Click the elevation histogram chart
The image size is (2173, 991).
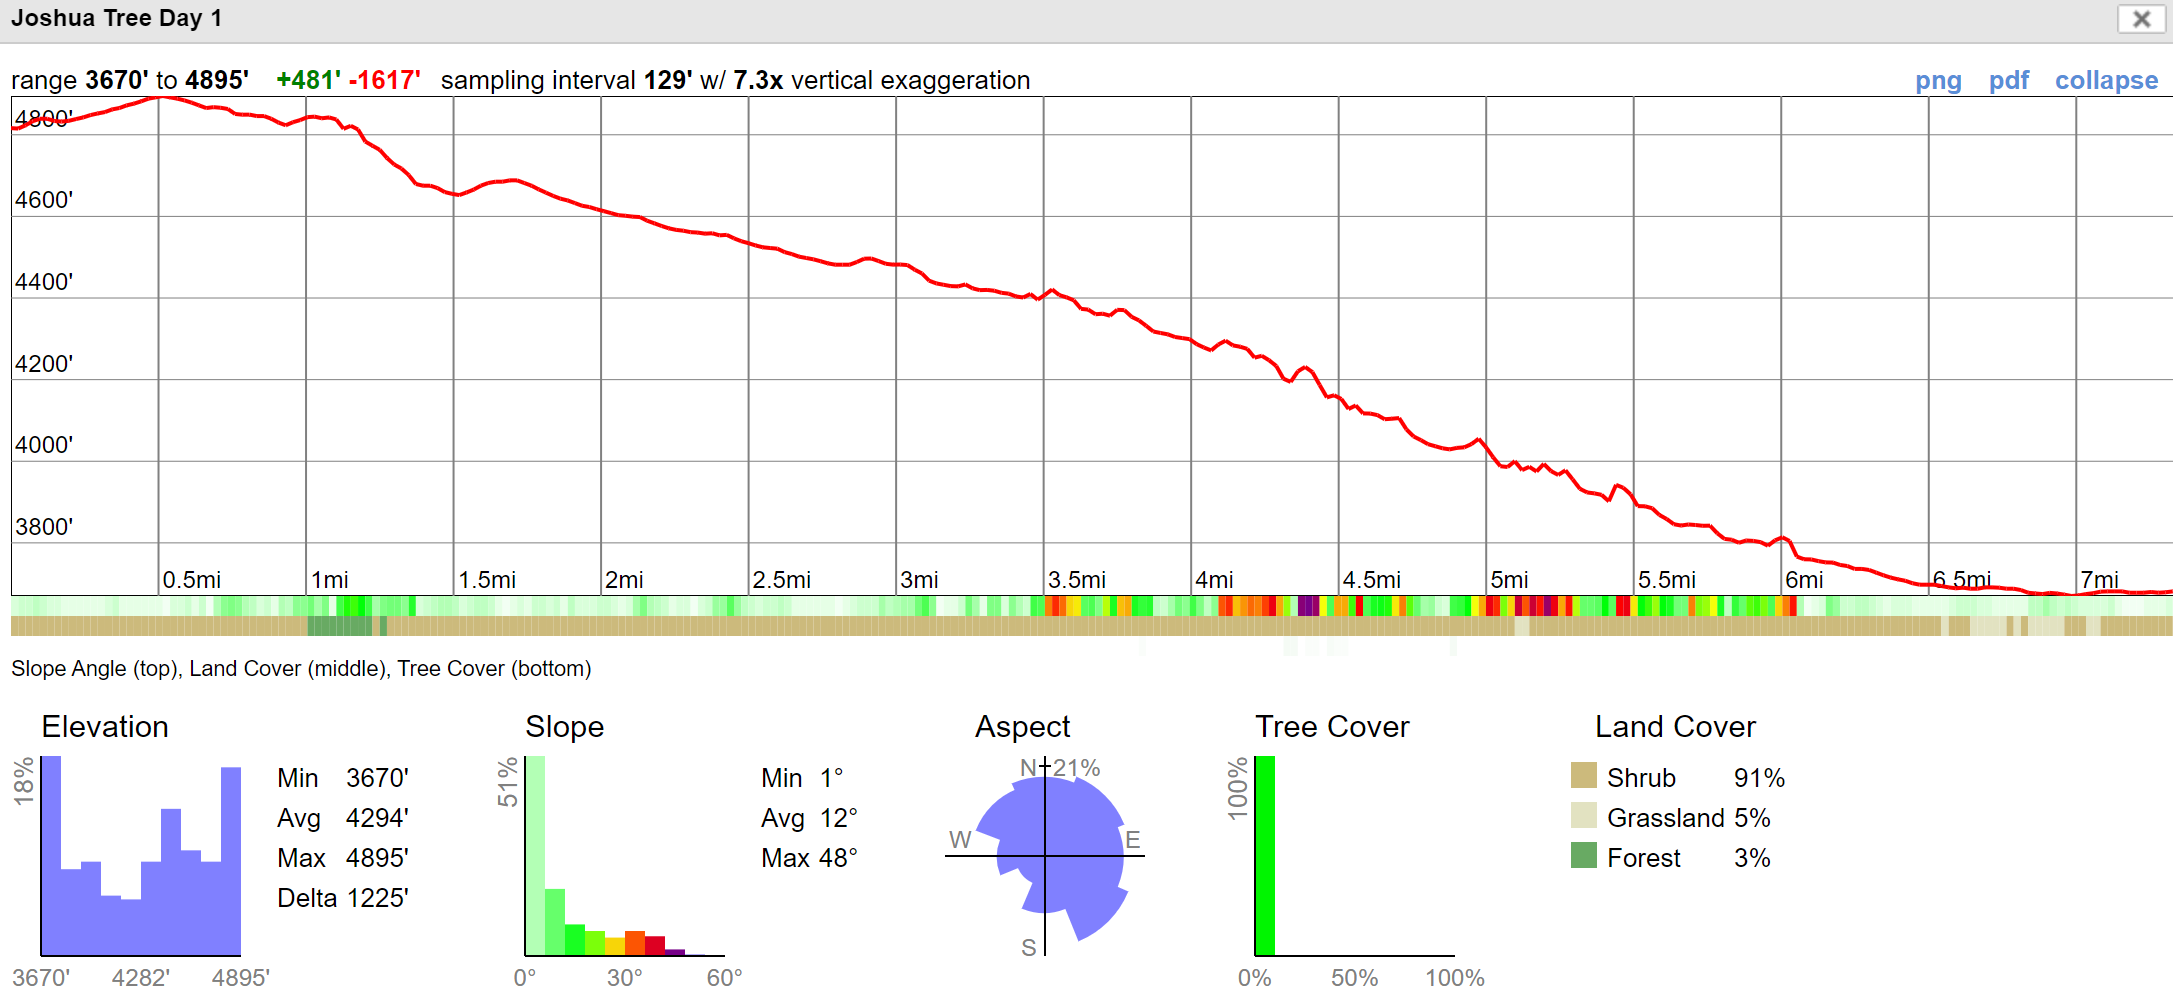tap(141, 856)
